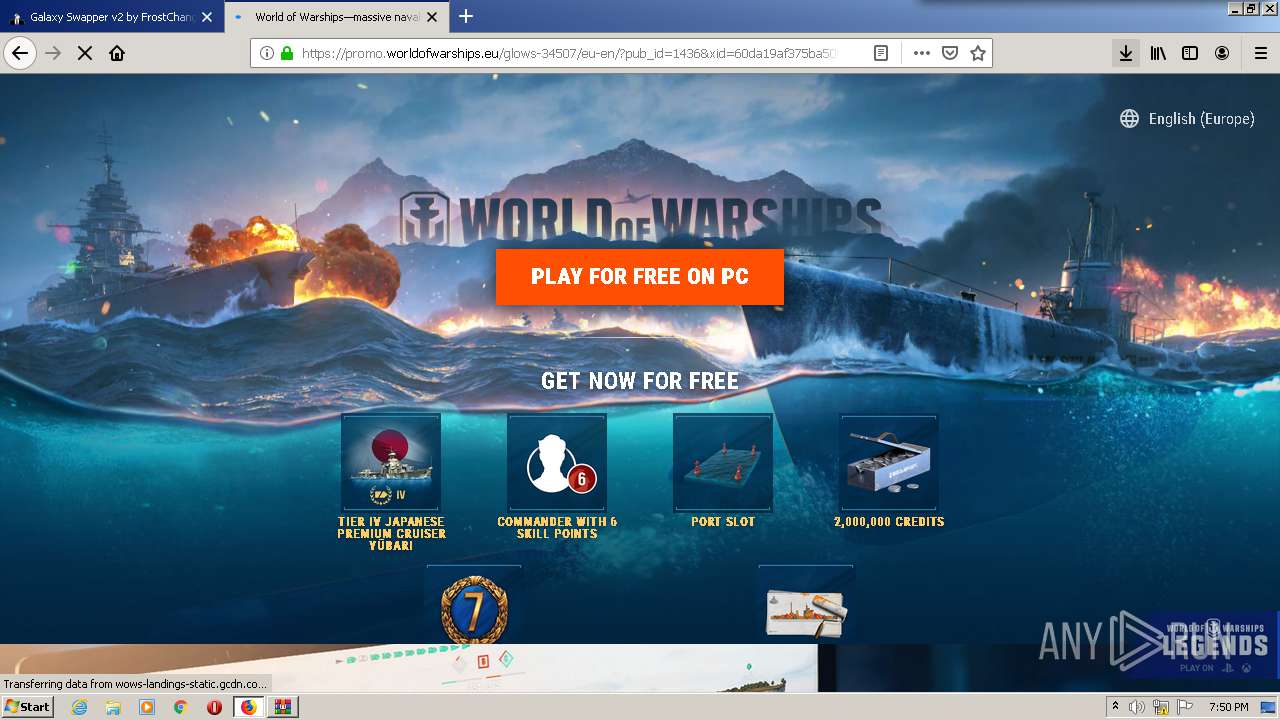Screen dimensions: 1280x720
Task: Close the World of Warships tab
Action: [433, 17]
